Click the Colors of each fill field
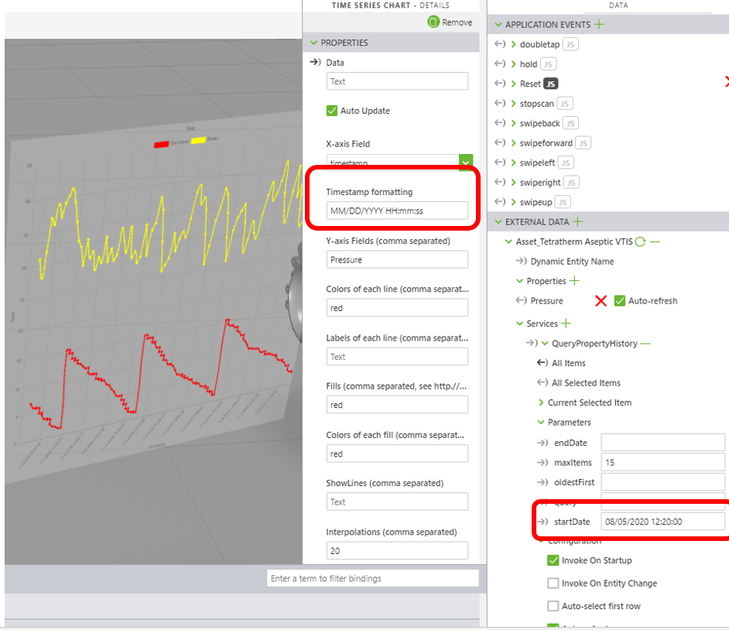Screen dimensions: 729x630 point(397,453)
